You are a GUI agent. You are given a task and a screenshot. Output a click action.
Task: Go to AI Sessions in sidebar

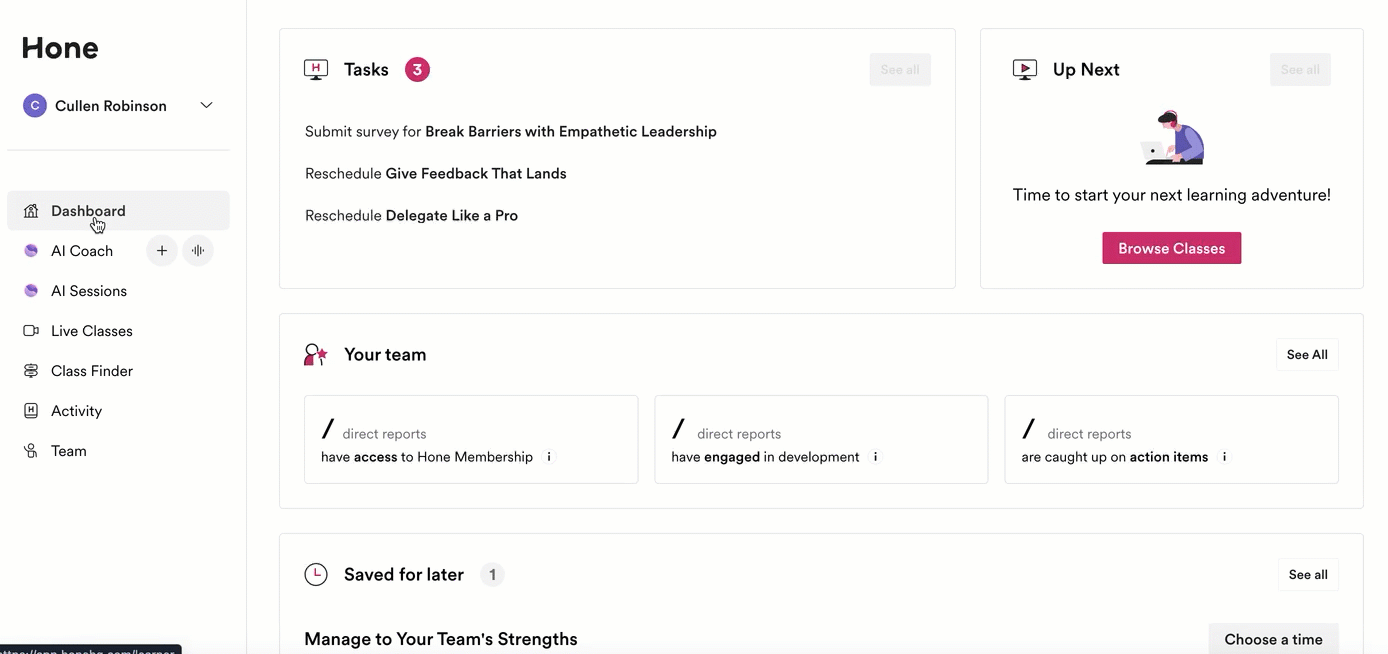tap(89, 291)
